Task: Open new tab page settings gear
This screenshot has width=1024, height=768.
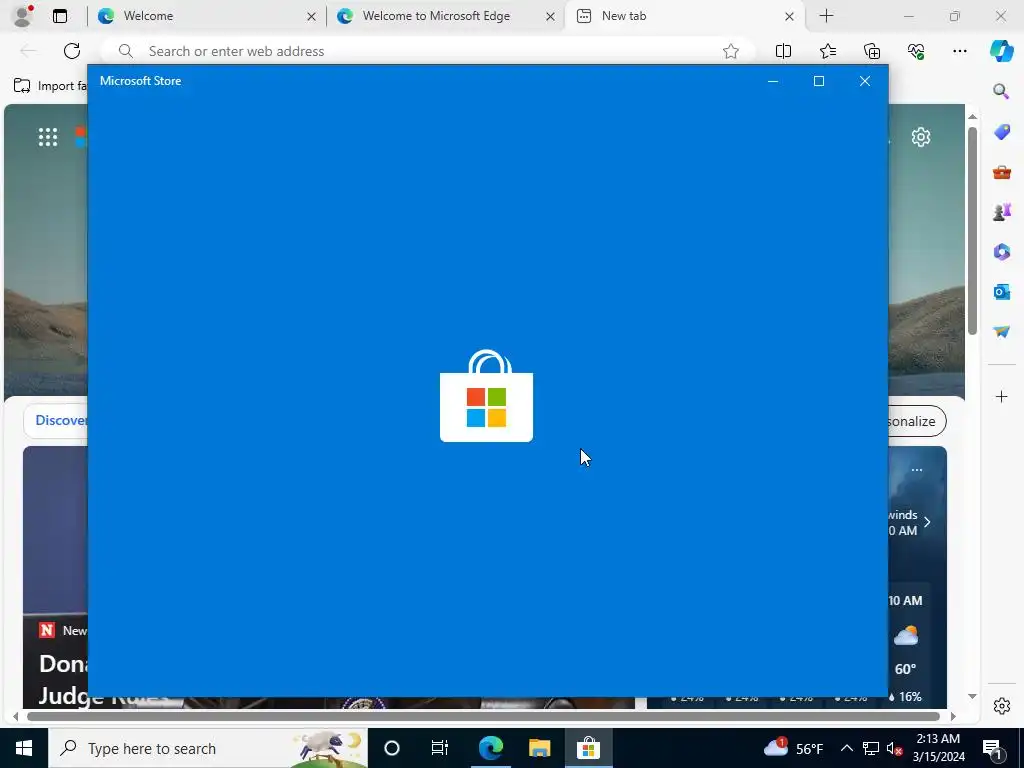Action: click(921, 137)
